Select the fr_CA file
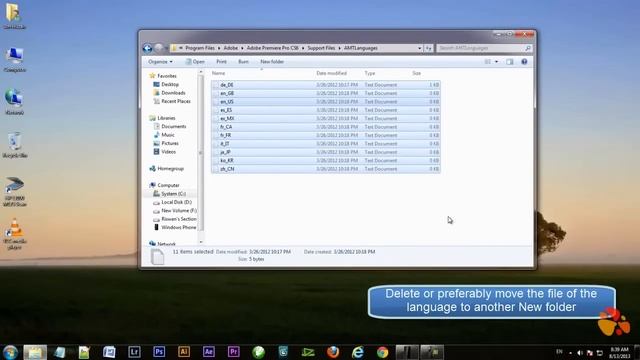Image resolution: width=640 pixels, height=360 pixels. (x=326, y=127)
